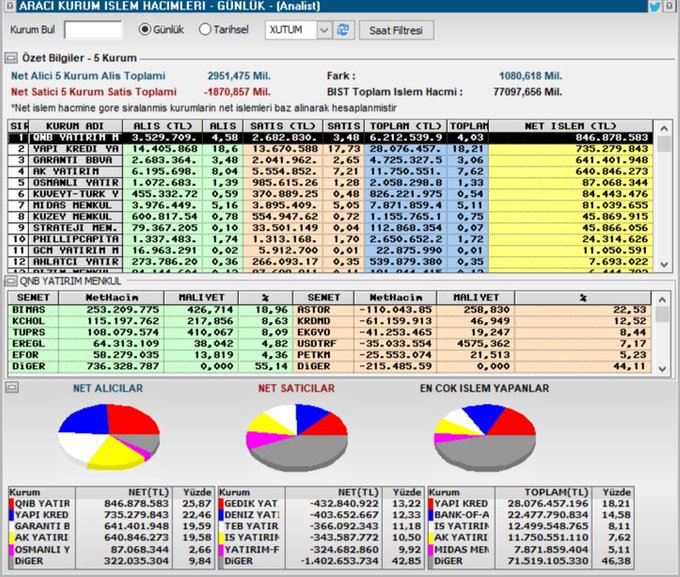The width and height of the screenshot is (680, 577).
Task: Click the blue swatch beside DENIZ YATI
Action: point(221,515)
